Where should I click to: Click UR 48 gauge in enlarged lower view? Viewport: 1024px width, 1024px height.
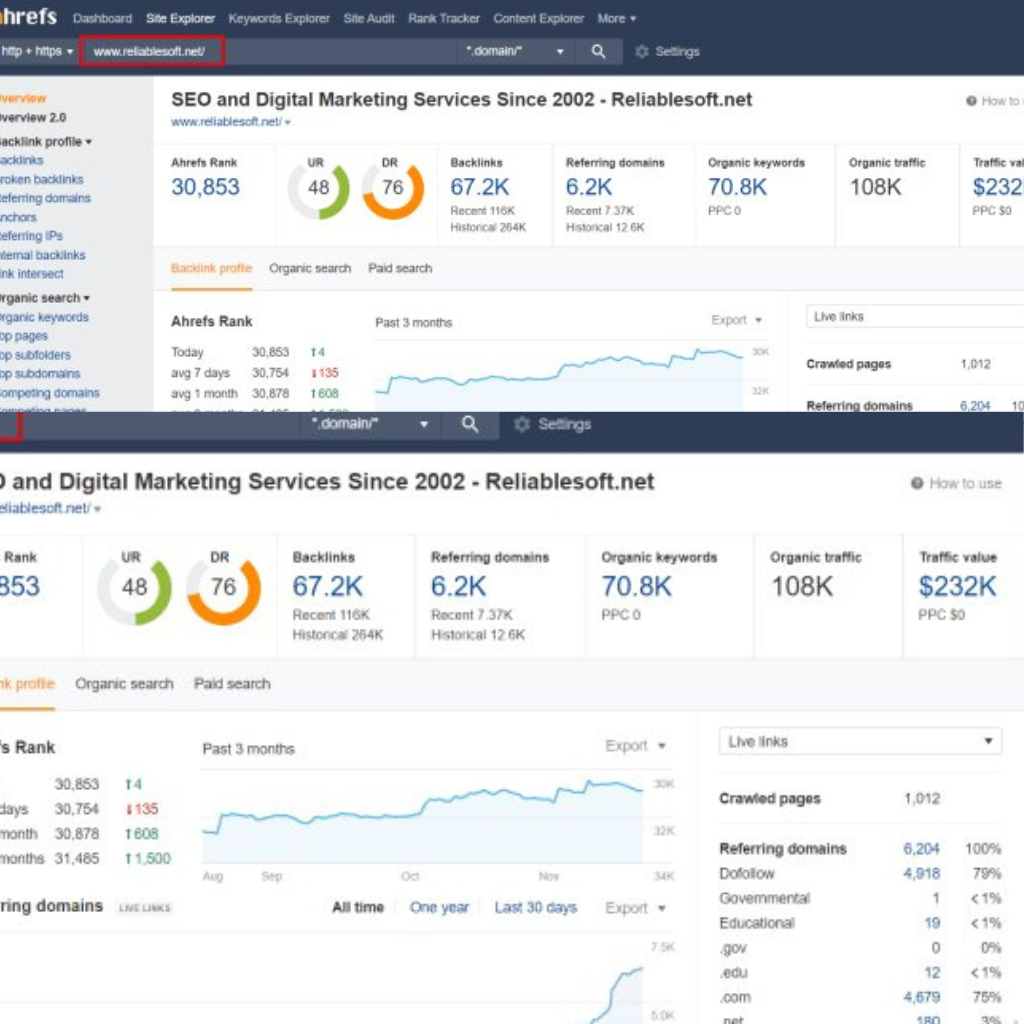click(x=135, y=587)
